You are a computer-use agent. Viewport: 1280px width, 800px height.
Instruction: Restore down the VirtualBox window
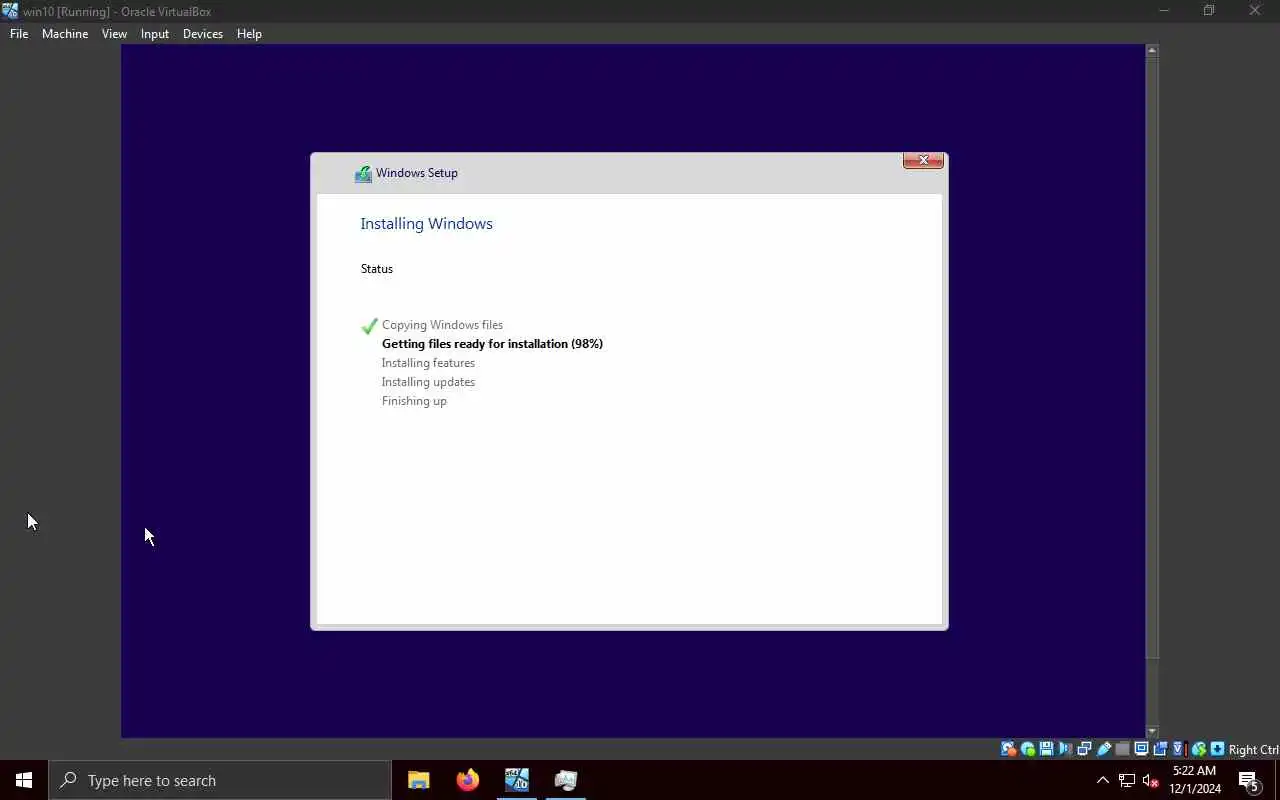[x=1209, y=11]
